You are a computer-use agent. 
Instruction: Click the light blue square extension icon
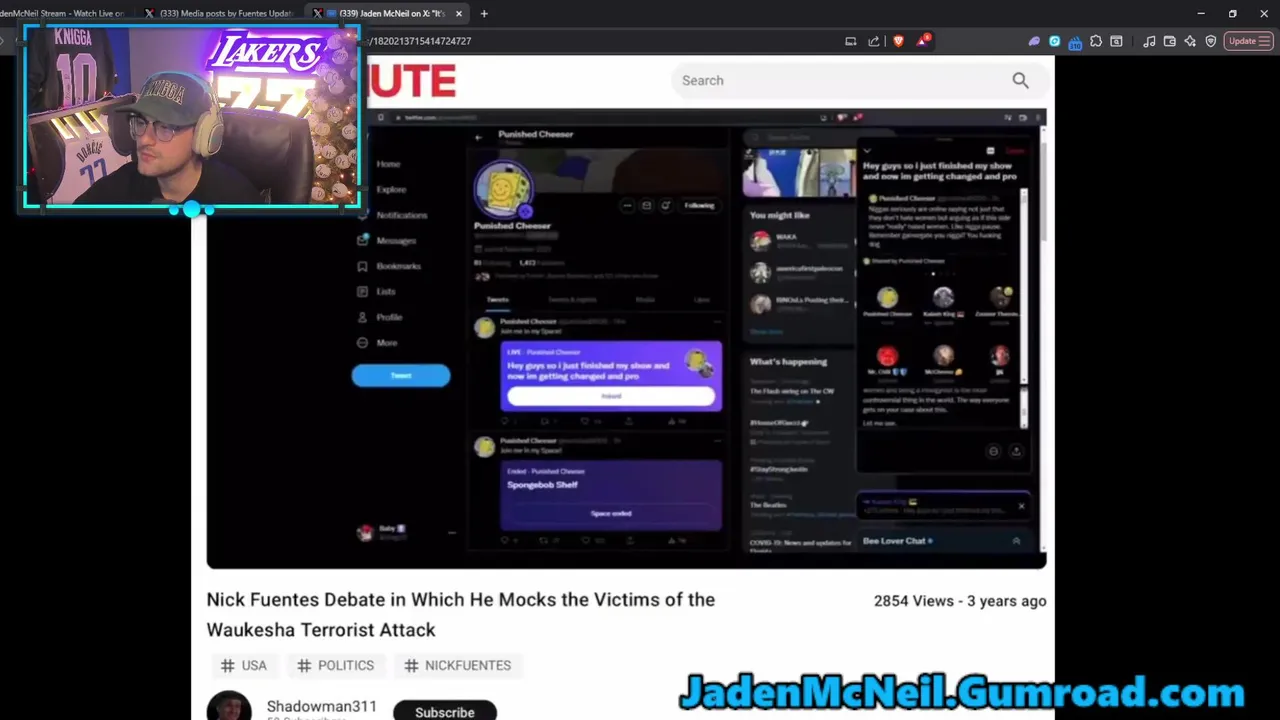click(x=1054, y=41)
